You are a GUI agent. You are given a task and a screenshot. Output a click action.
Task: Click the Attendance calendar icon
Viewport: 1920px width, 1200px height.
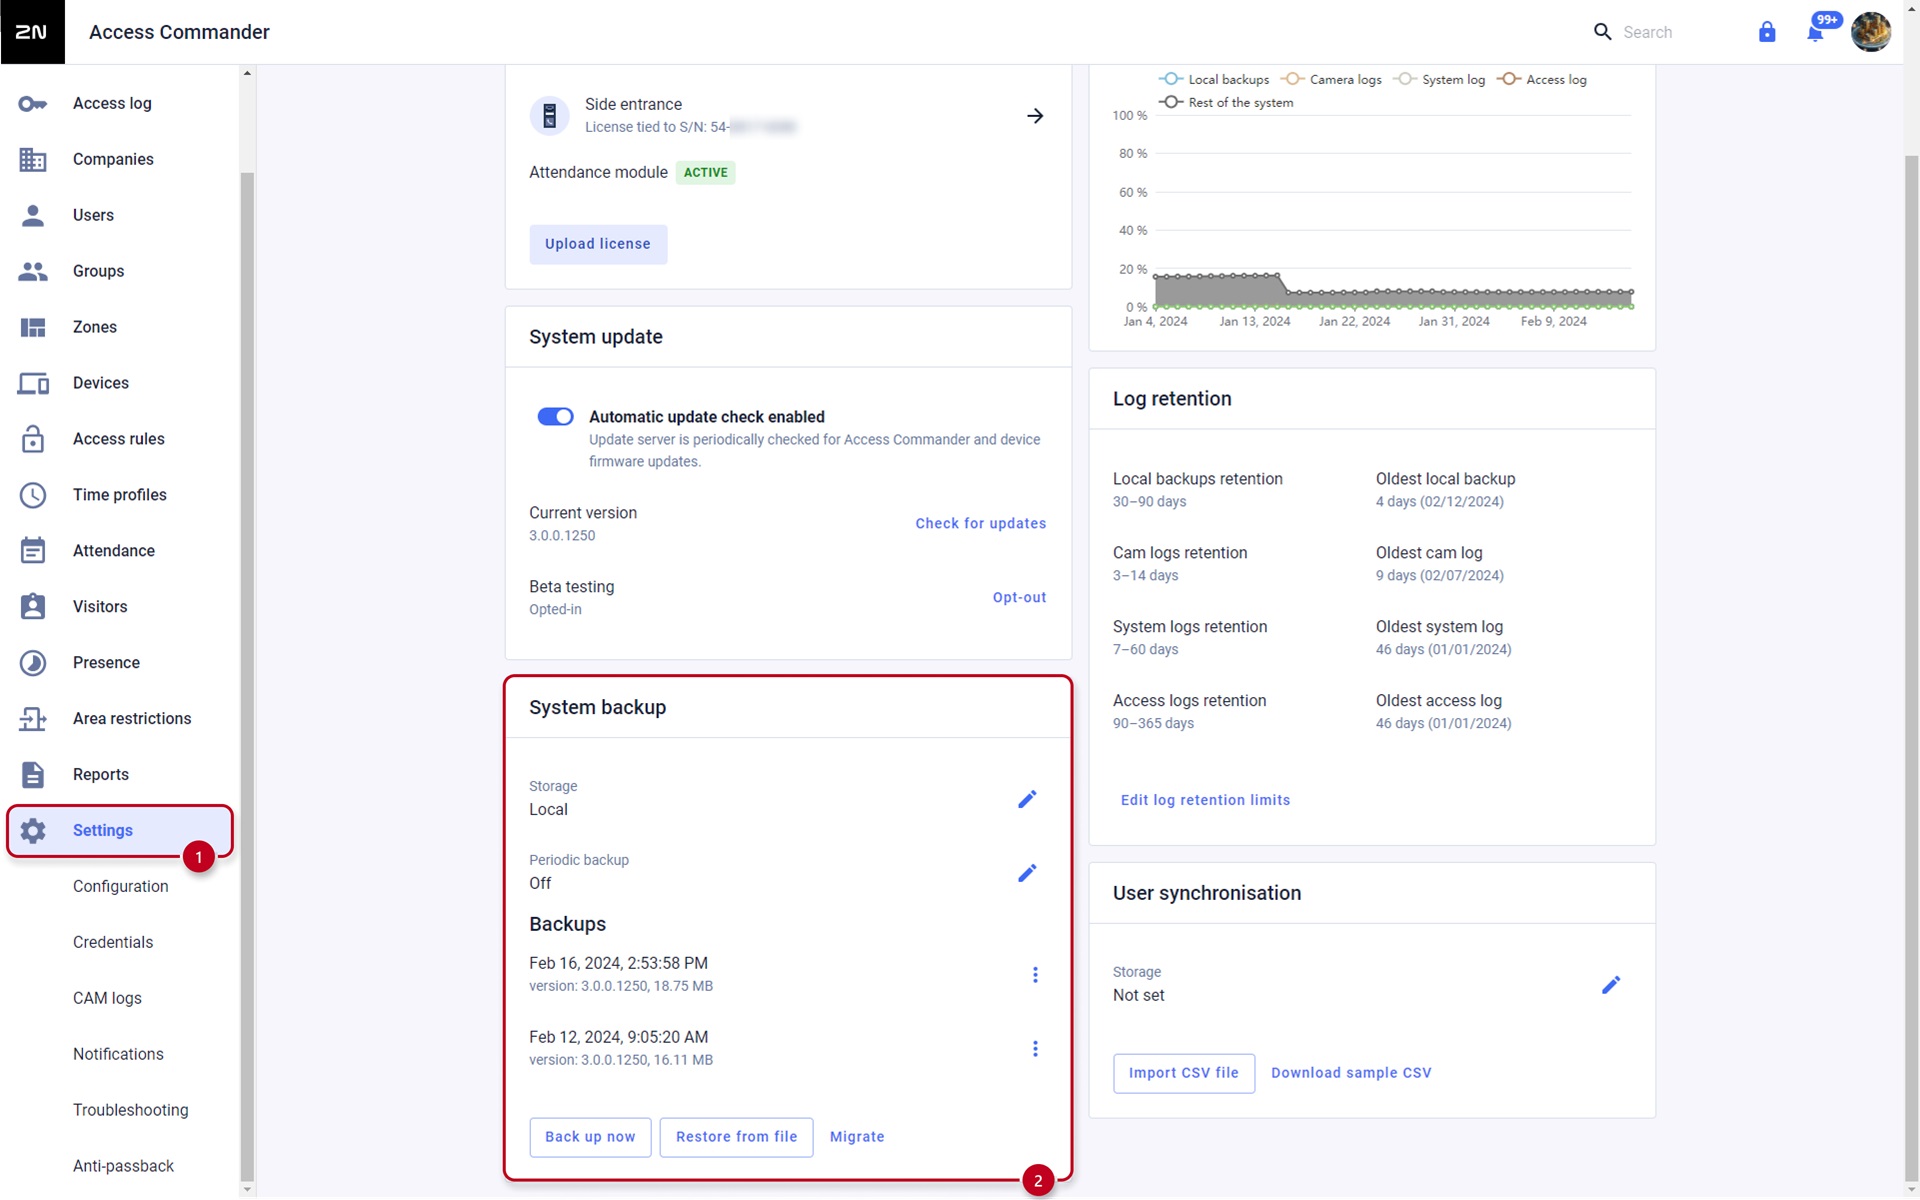[33, 551]
